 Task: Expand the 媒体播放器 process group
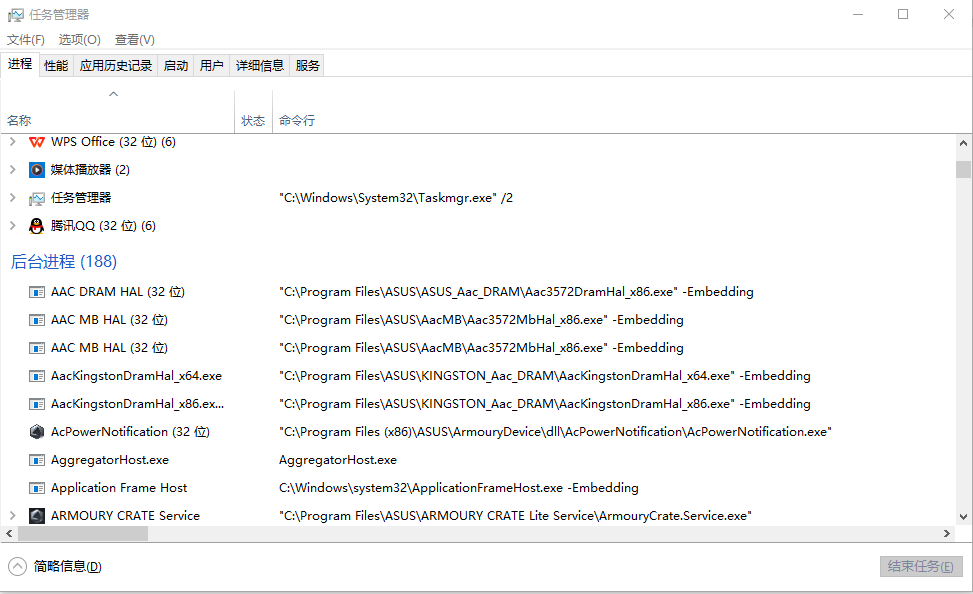click(x=12, y=170)
